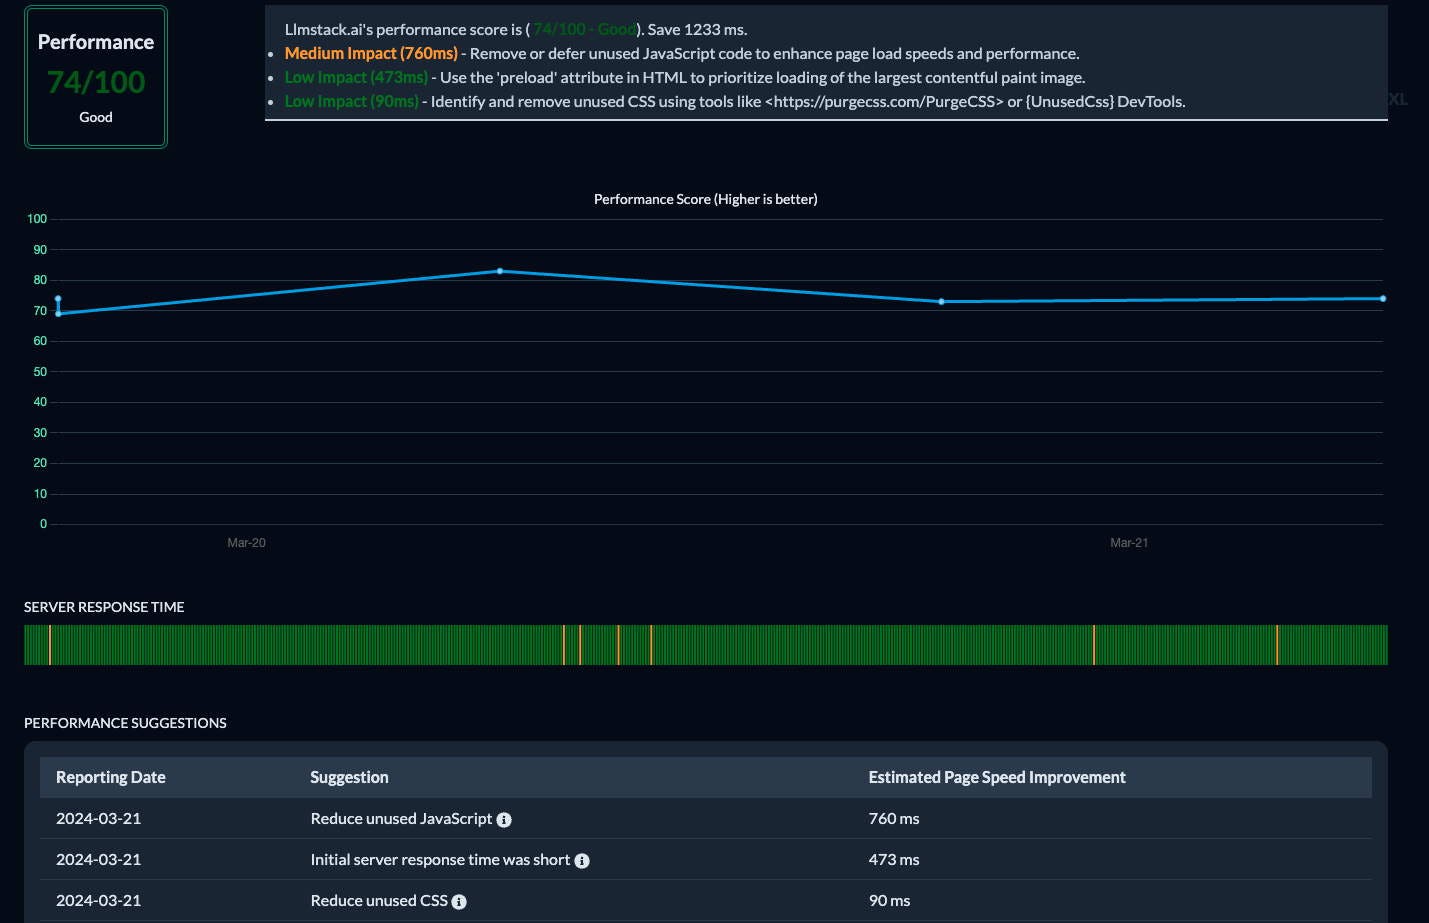Screen dimensions: 1429x923
Task: Select the peak data point above 80
Action: click(500, 270)
